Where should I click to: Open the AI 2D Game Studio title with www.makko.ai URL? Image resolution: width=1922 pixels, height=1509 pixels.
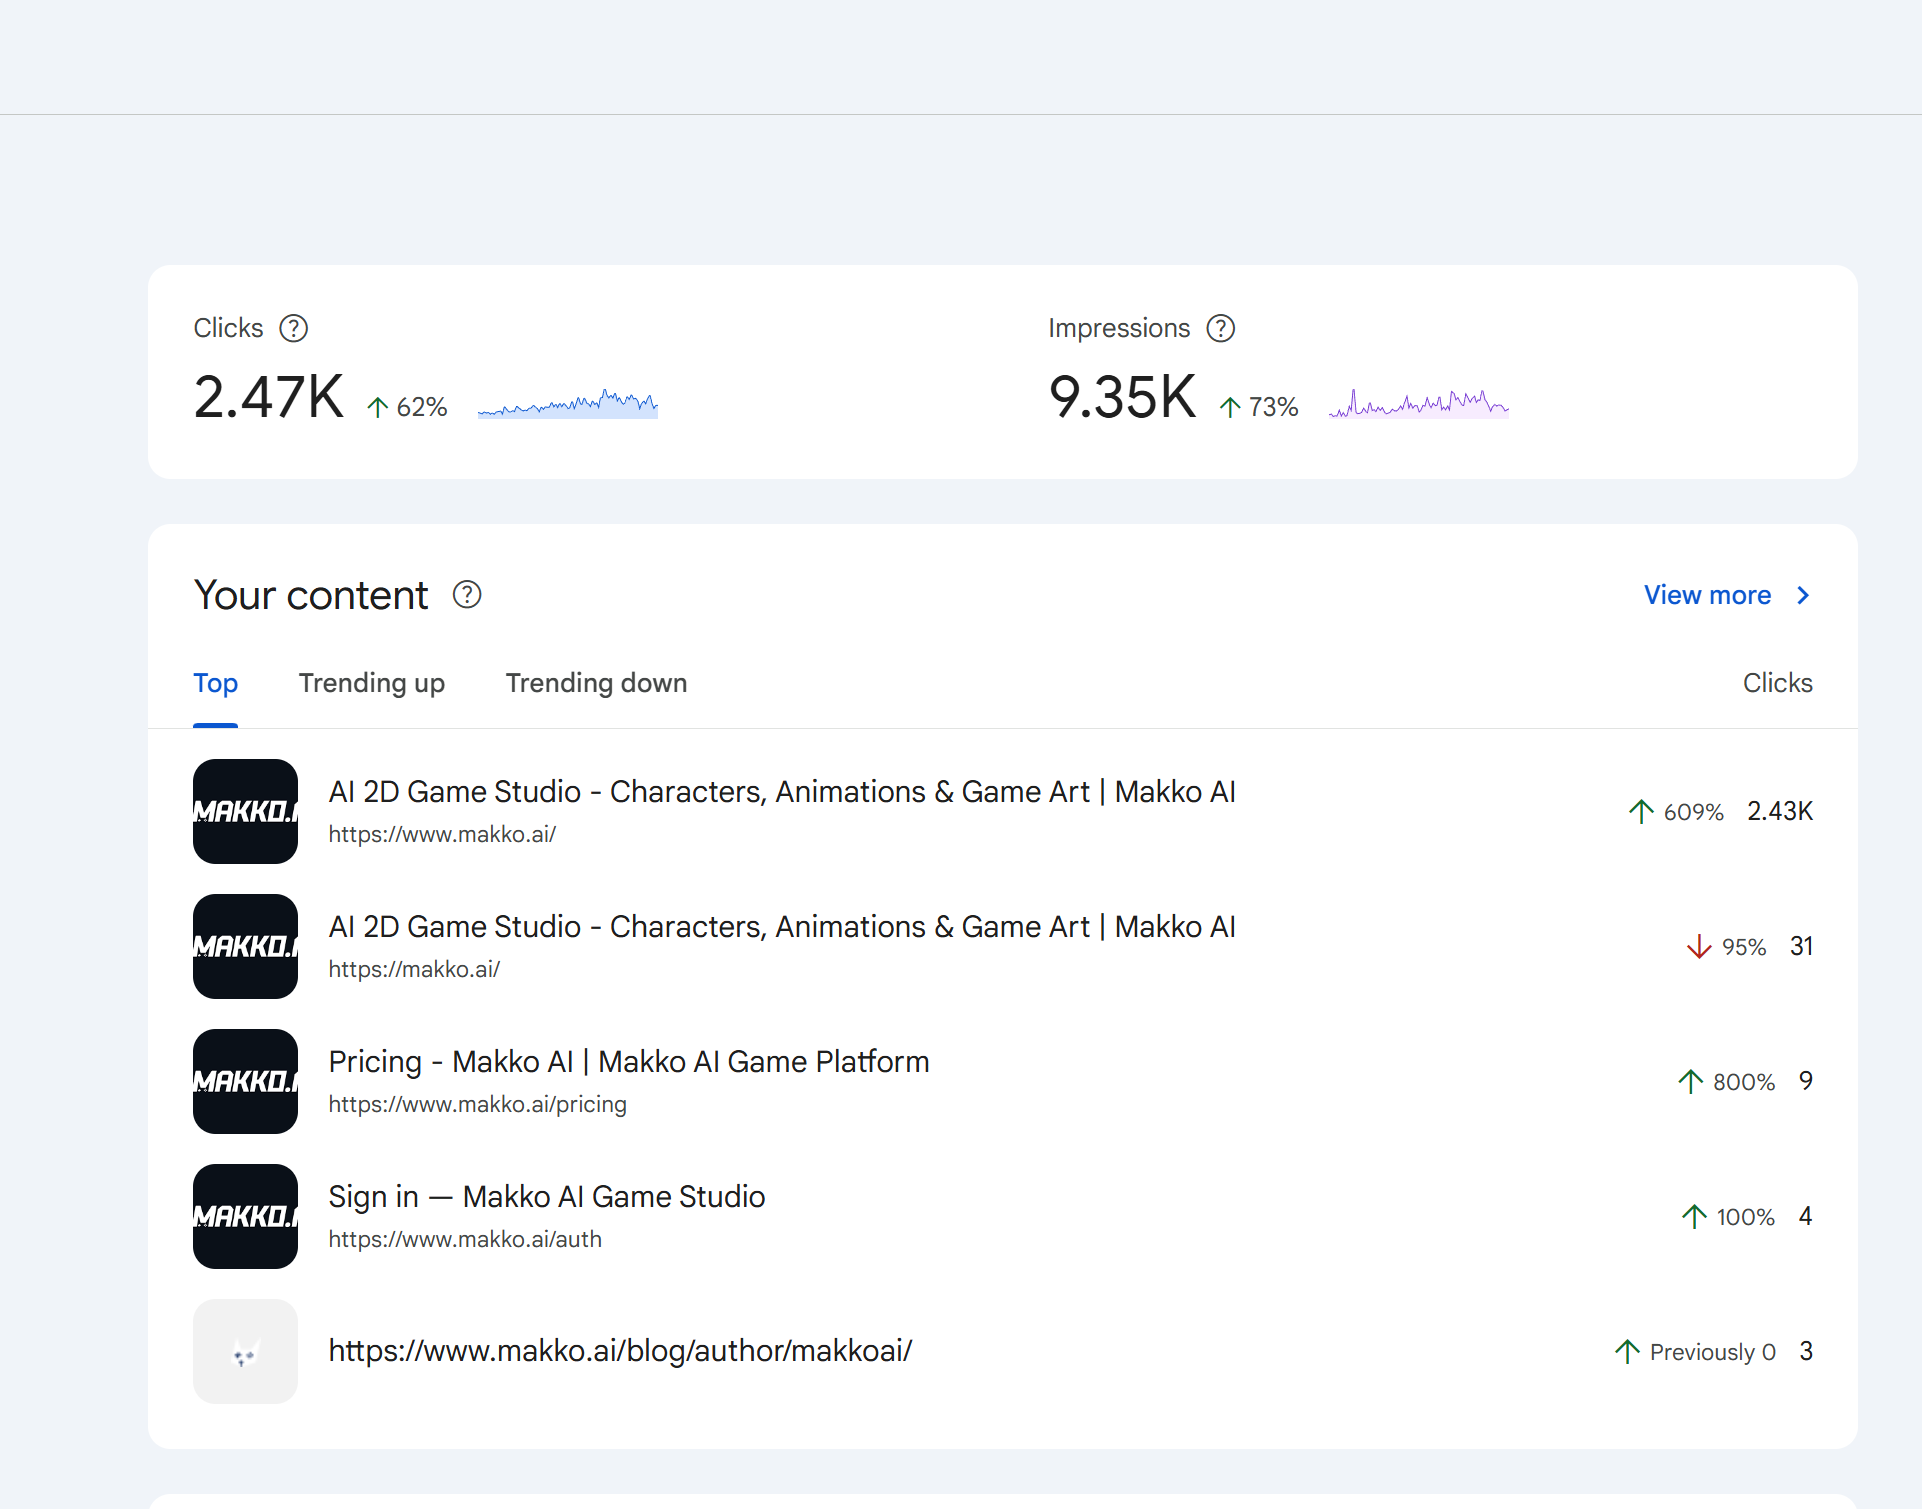tap(782, 791)
